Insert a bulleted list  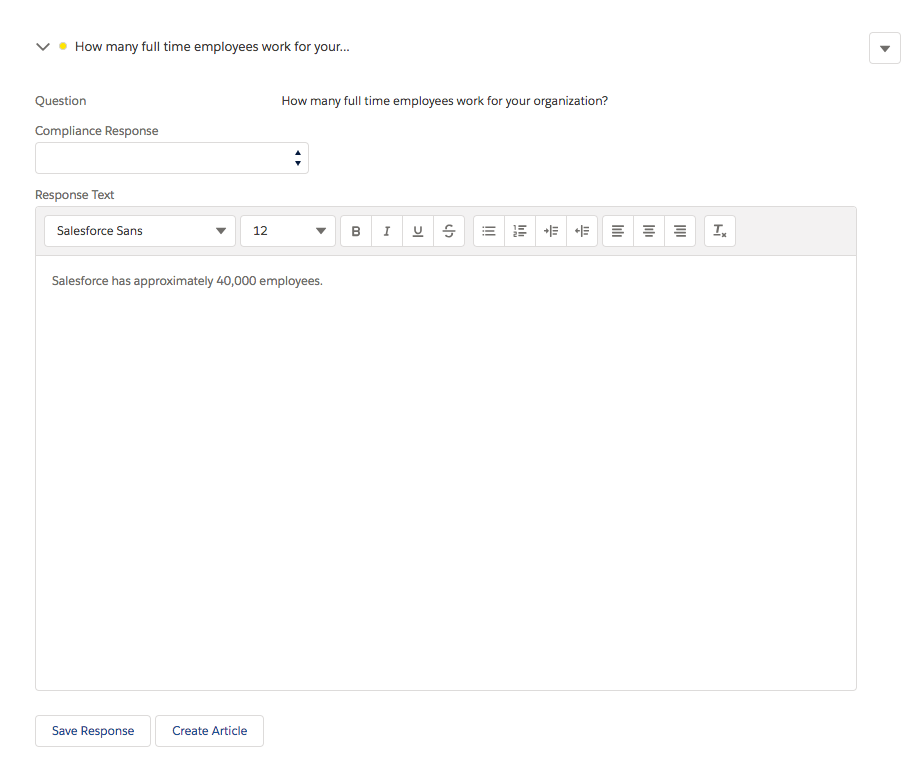489,231
